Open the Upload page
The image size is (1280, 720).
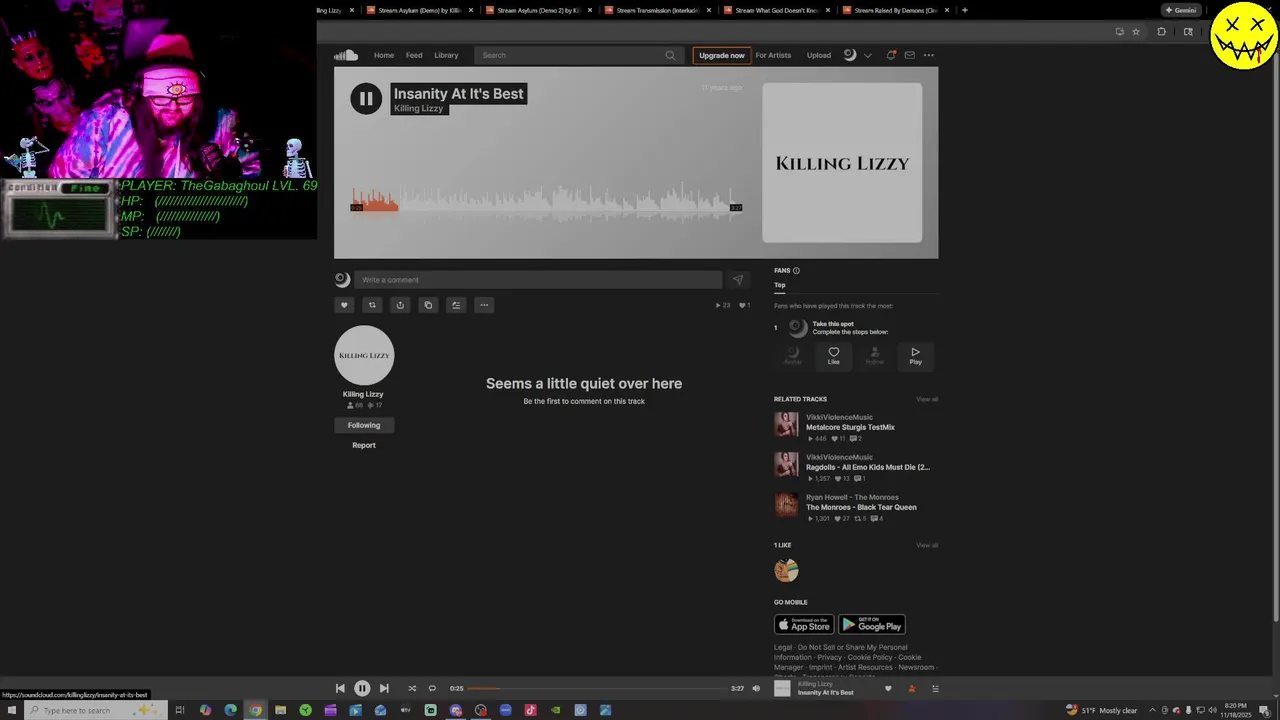[x=819, y=55]
